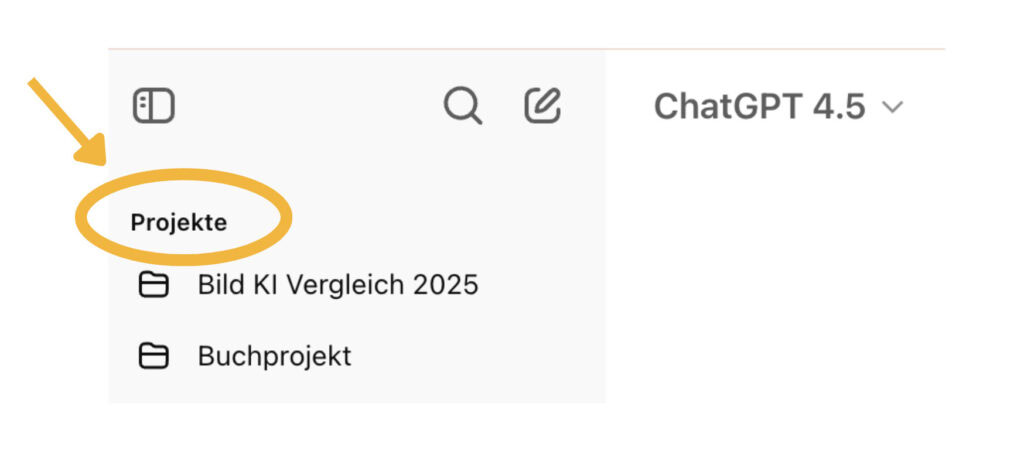Start a new chat with compose icon

coord(543,105)
